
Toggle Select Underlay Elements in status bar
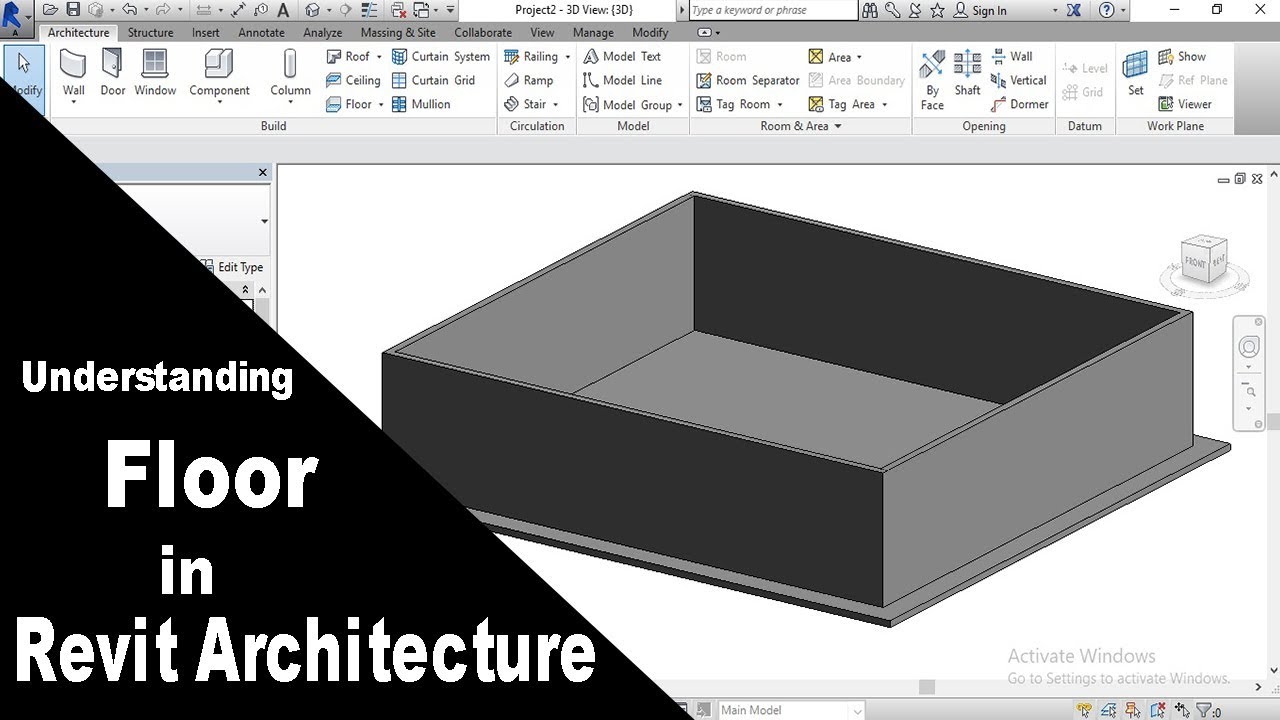coord(1108,710)
